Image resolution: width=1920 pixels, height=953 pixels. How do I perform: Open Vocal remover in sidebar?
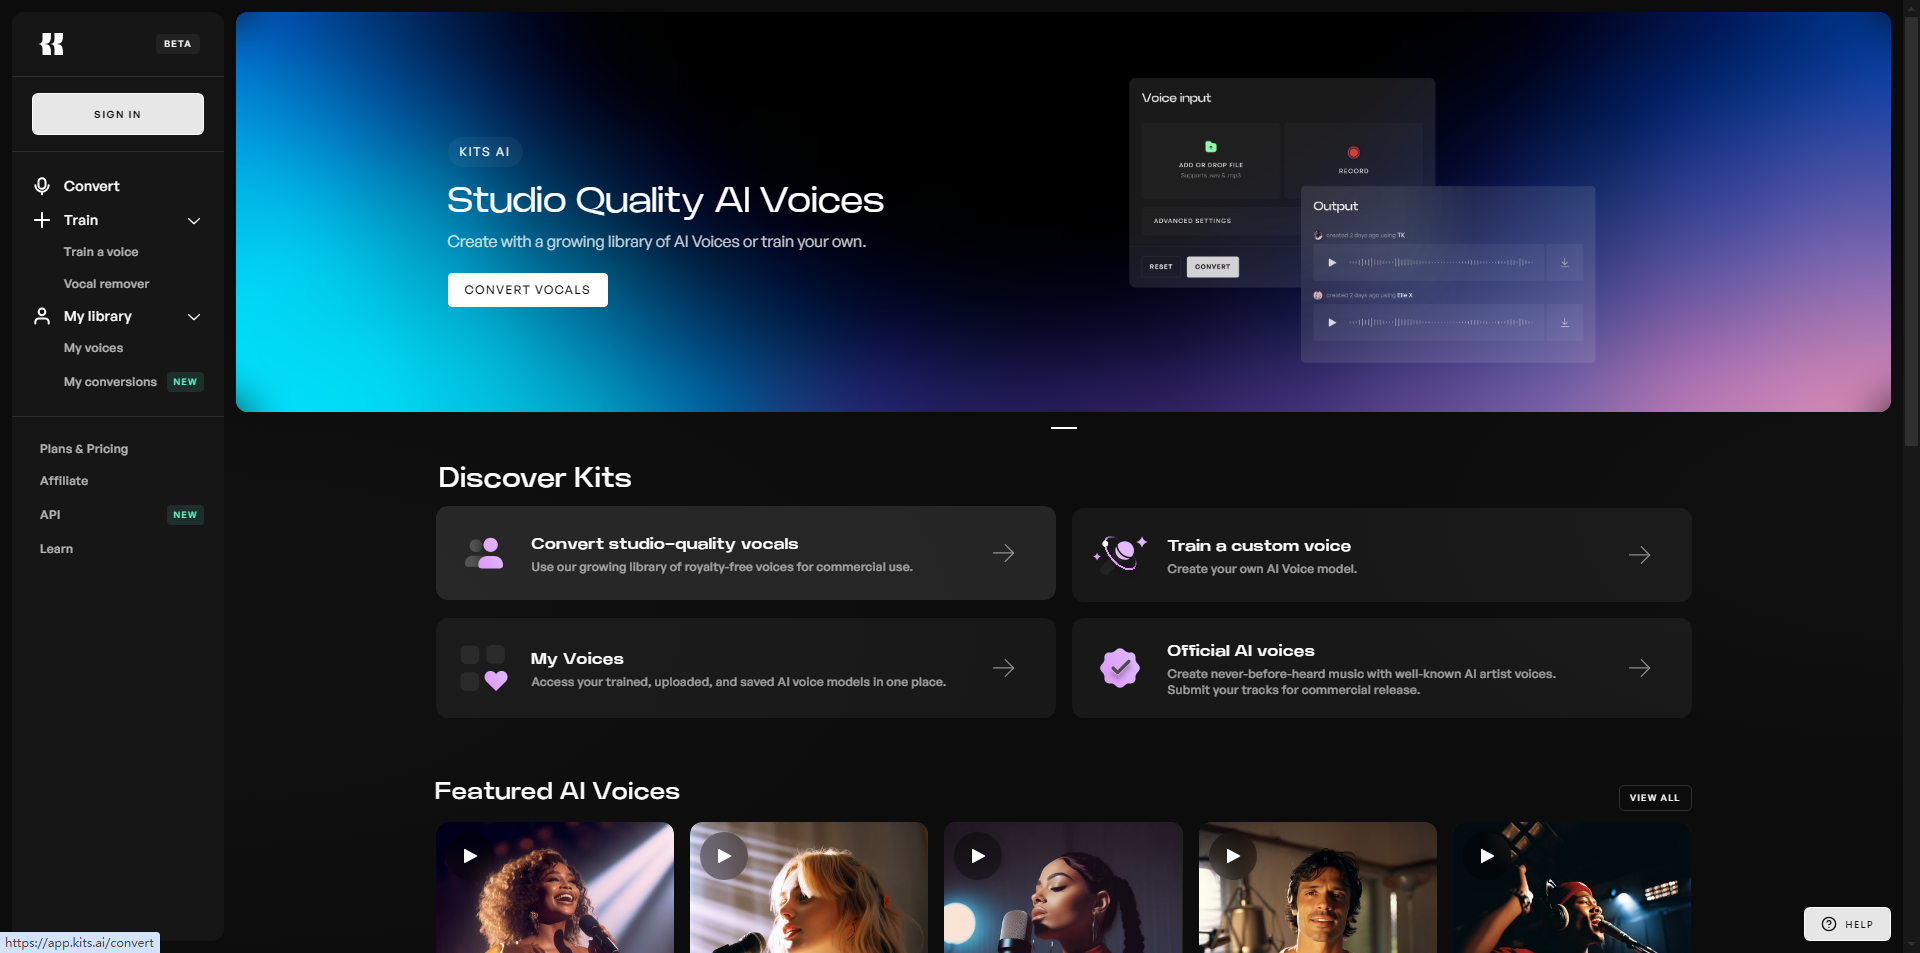point(106,284)
